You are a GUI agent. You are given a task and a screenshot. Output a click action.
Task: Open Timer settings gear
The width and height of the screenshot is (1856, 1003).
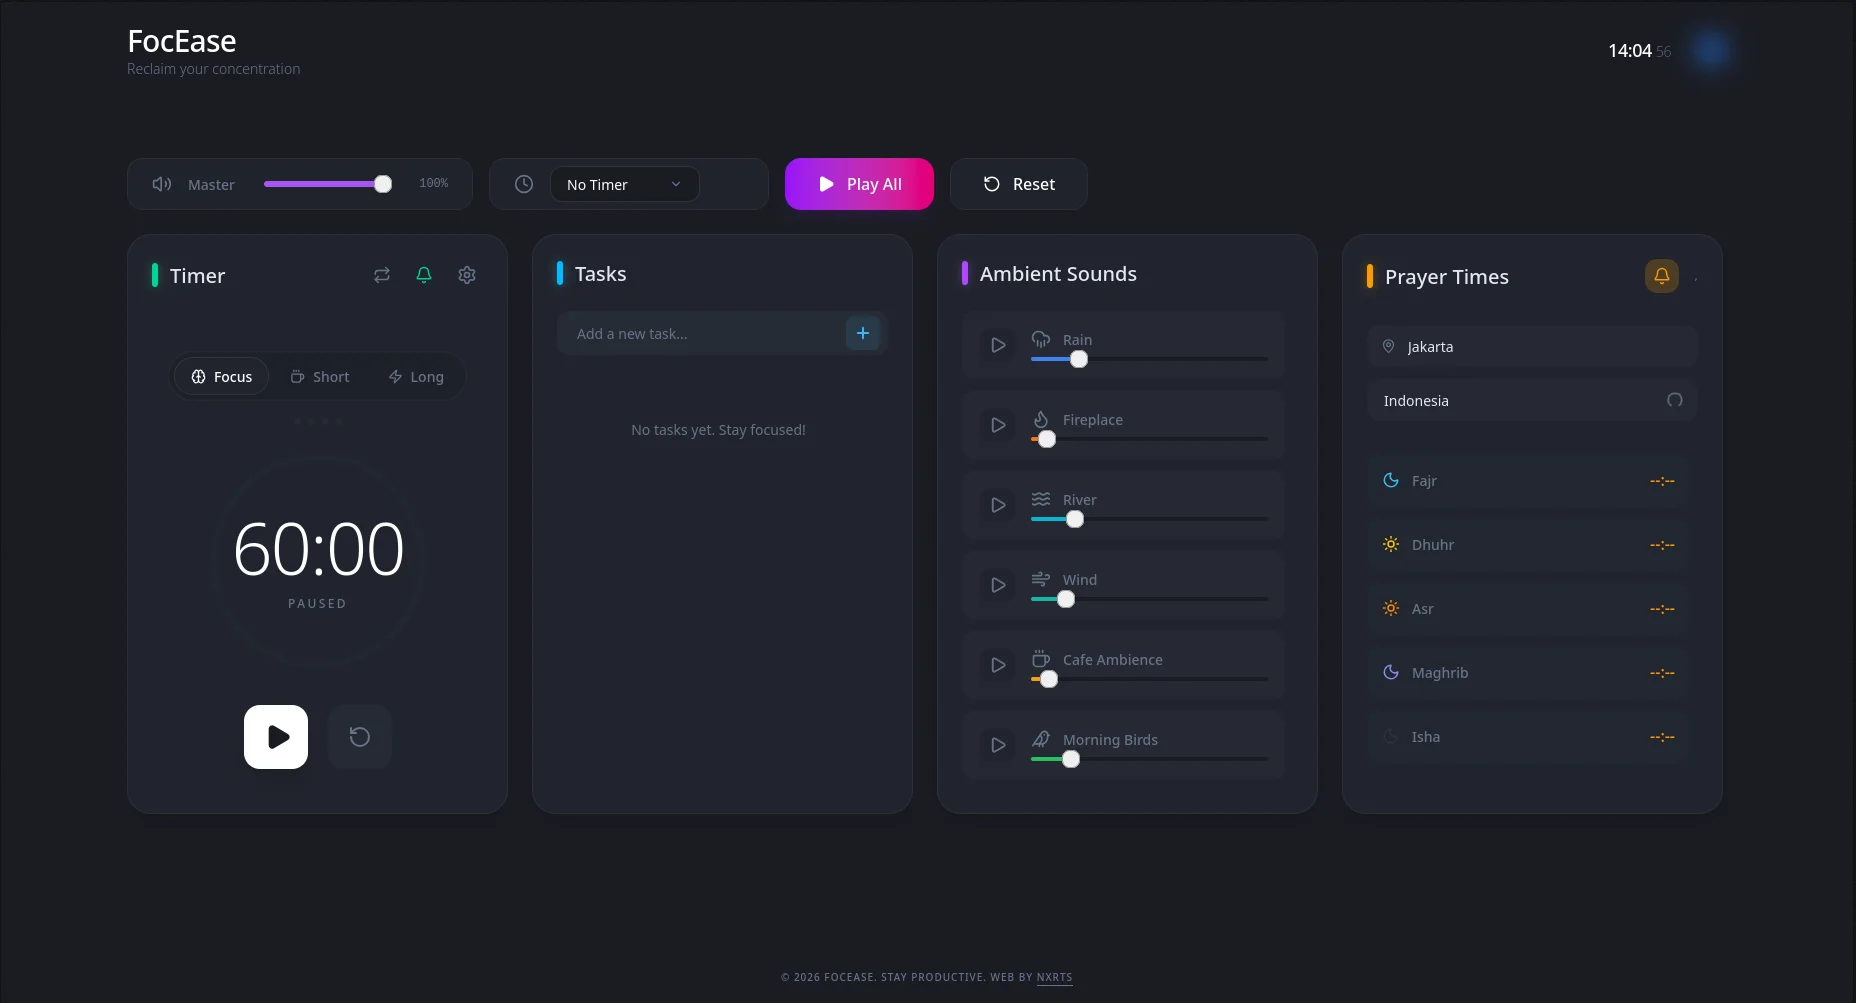point(467,275)
